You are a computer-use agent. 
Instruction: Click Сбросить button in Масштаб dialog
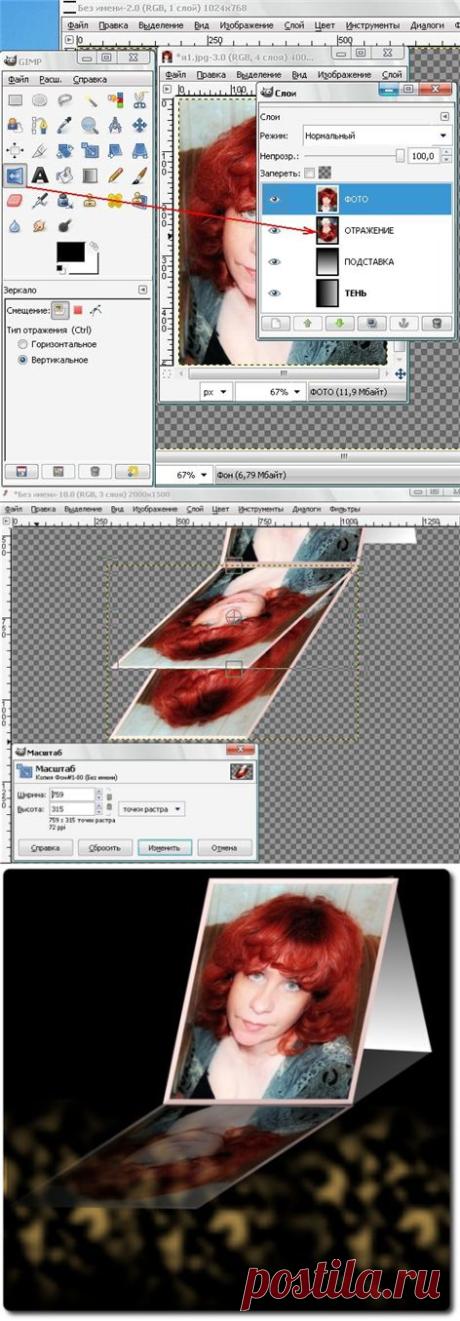click(x=106, y=847)
